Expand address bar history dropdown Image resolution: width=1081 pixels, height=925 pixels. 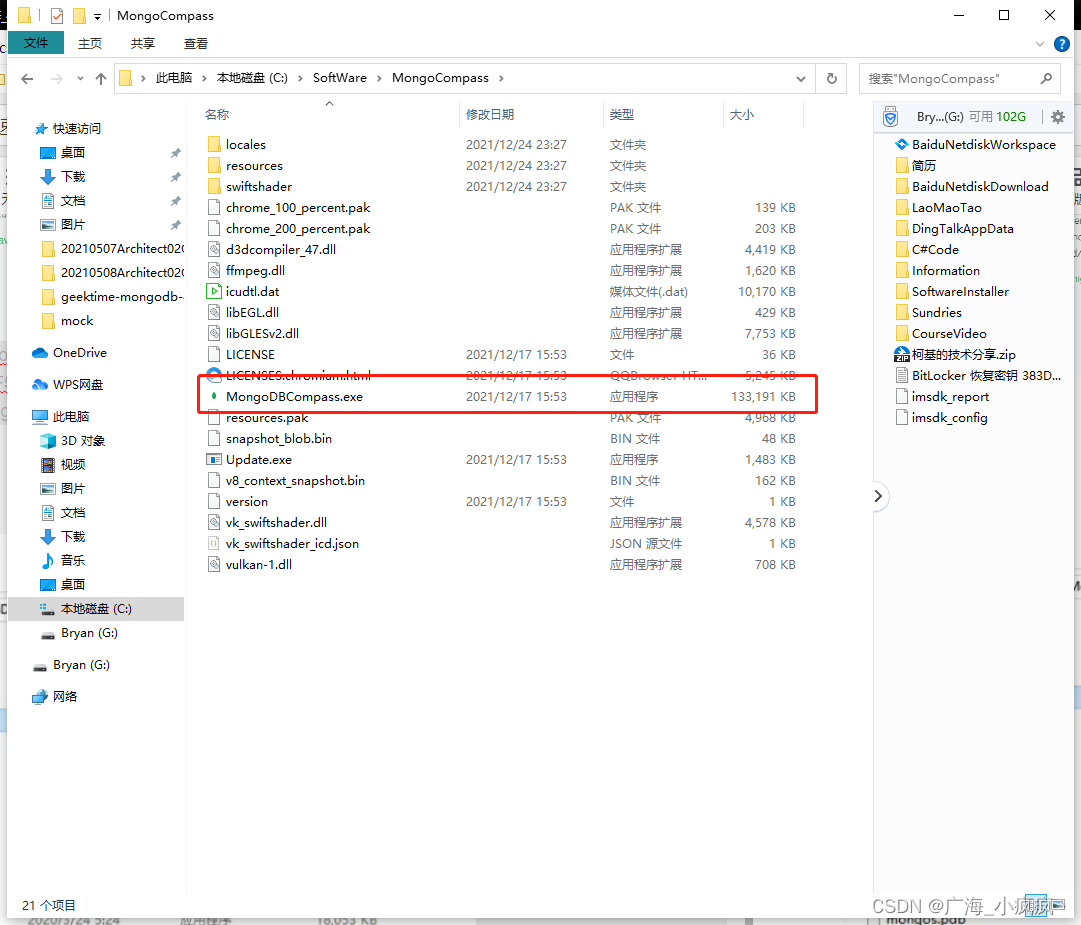(x=800, y=79)
